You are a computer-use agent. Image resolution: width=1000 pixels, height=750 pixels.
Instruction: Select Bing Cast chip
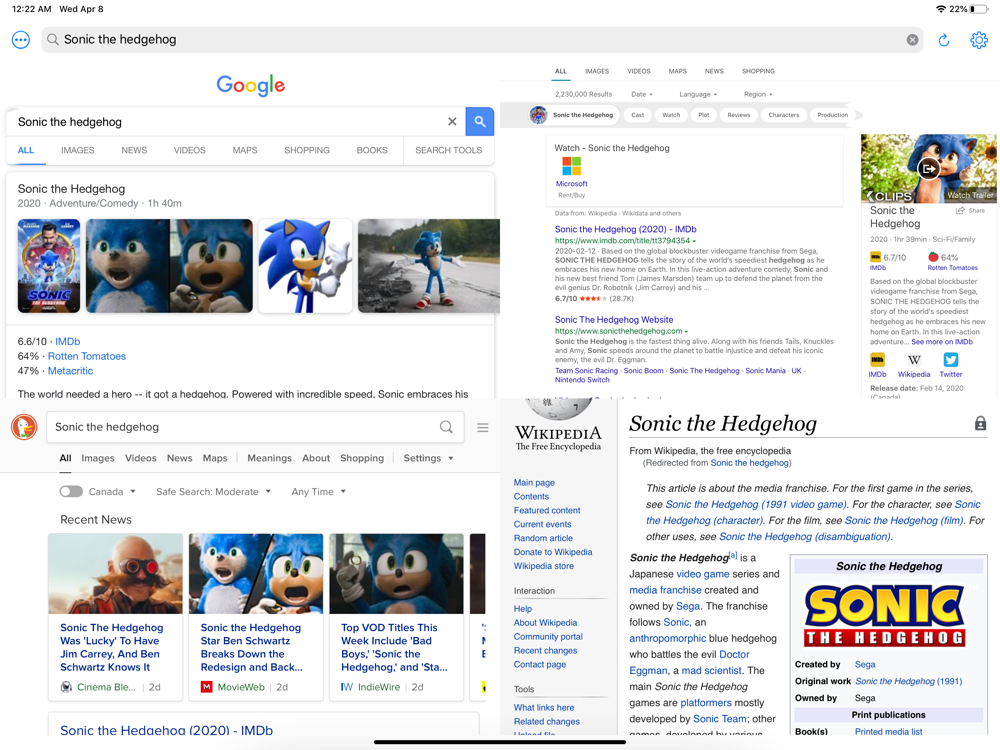(638, 115)
